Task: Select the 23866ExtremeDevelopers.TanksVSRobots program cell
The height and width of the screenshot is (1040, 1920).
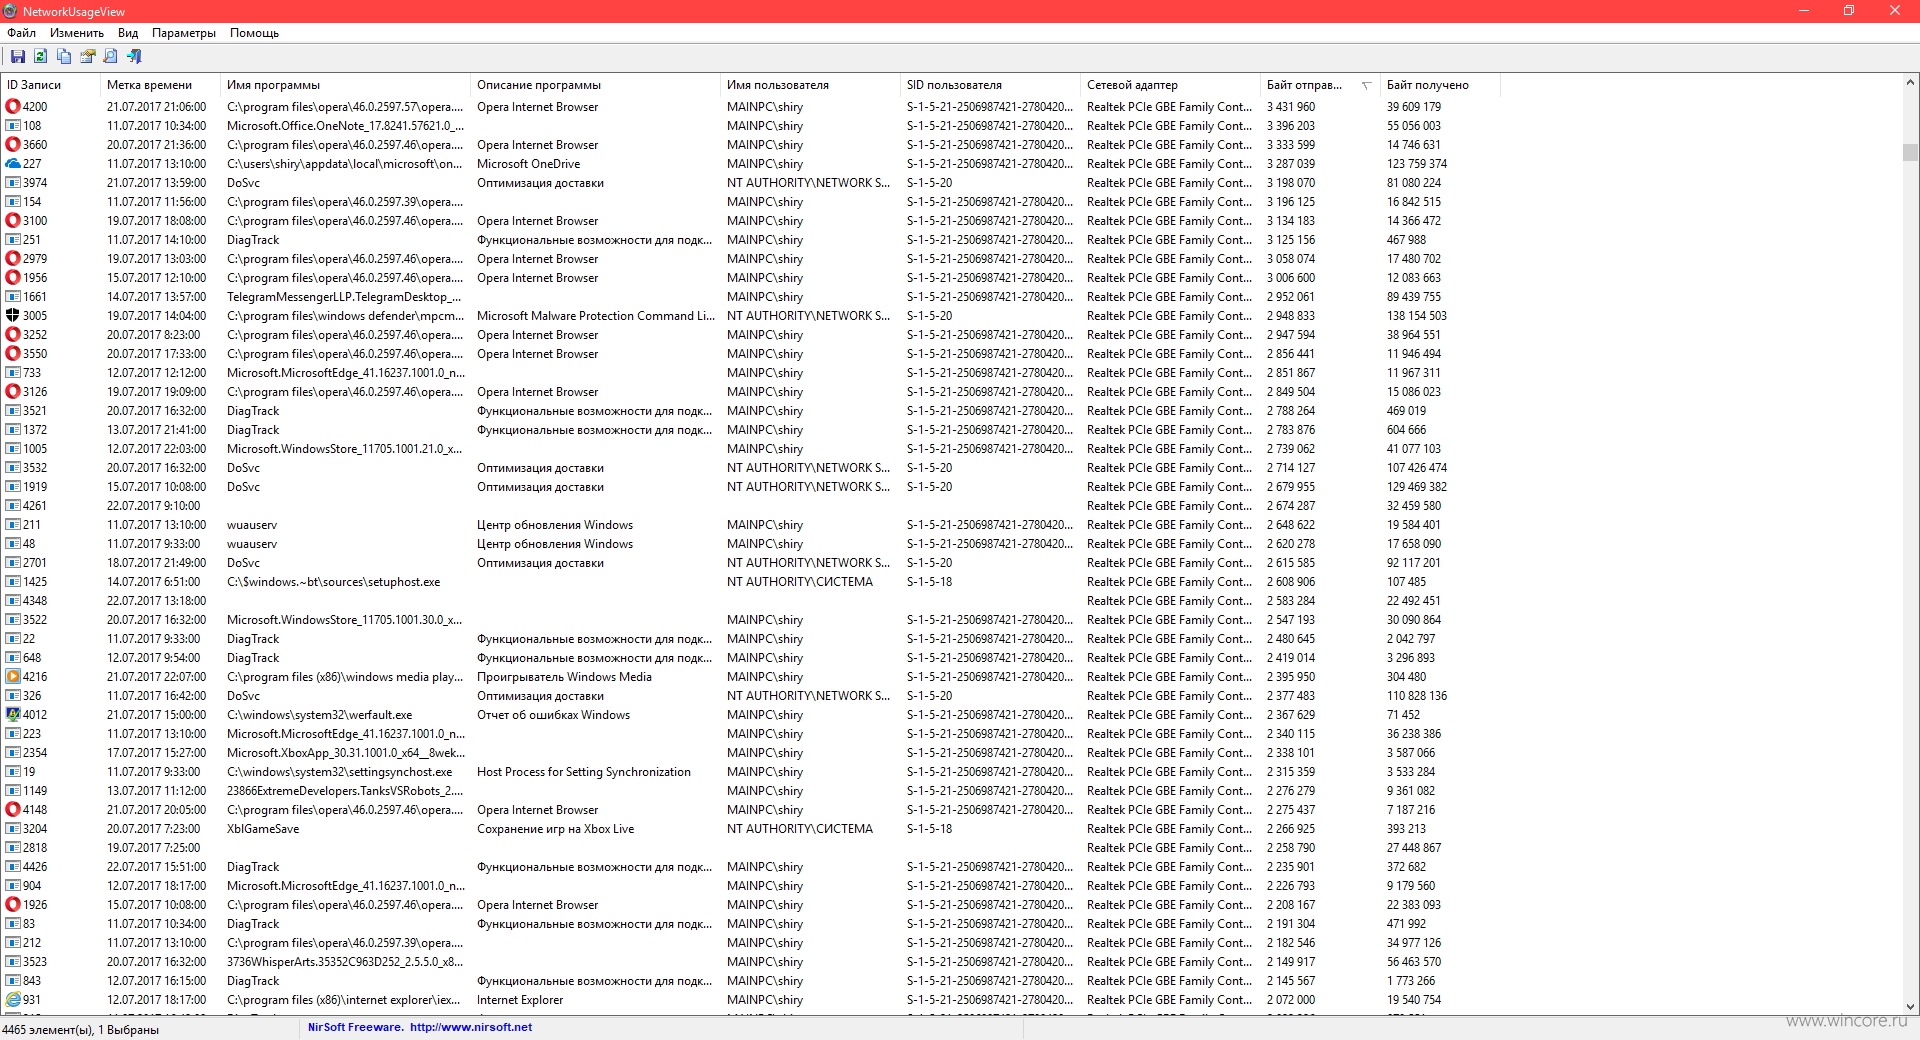Action: pos(345,790)
